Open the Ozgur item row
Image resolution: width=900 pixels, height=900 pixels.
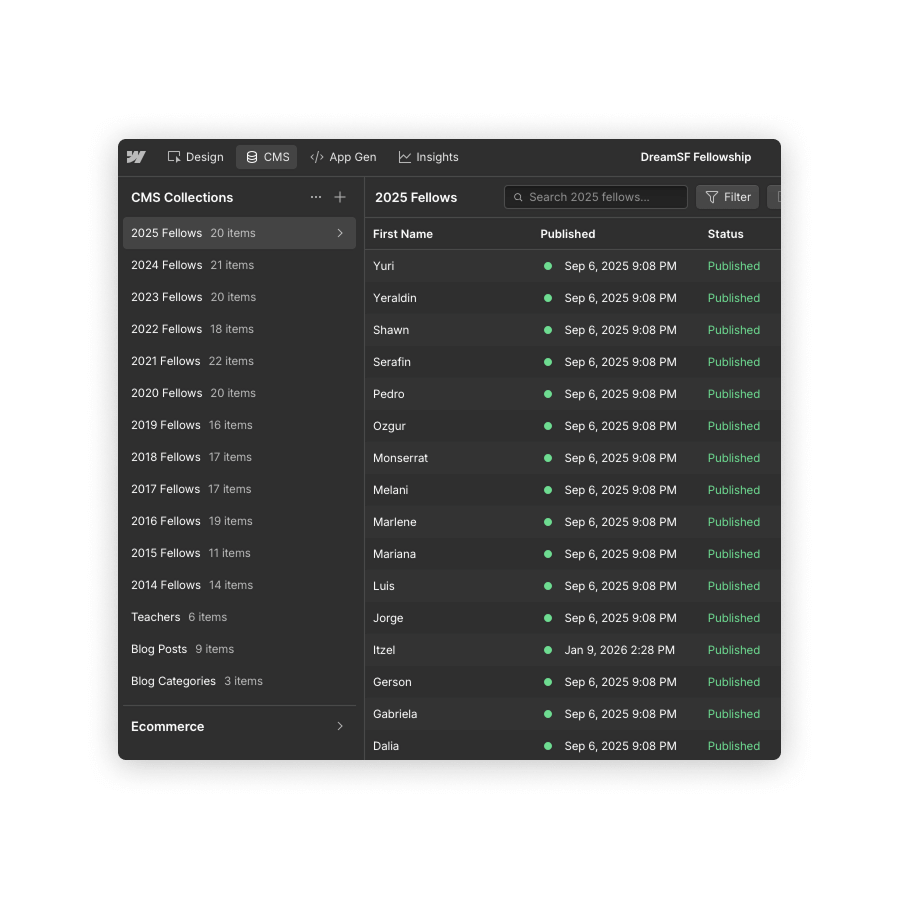tap(573, 426)
